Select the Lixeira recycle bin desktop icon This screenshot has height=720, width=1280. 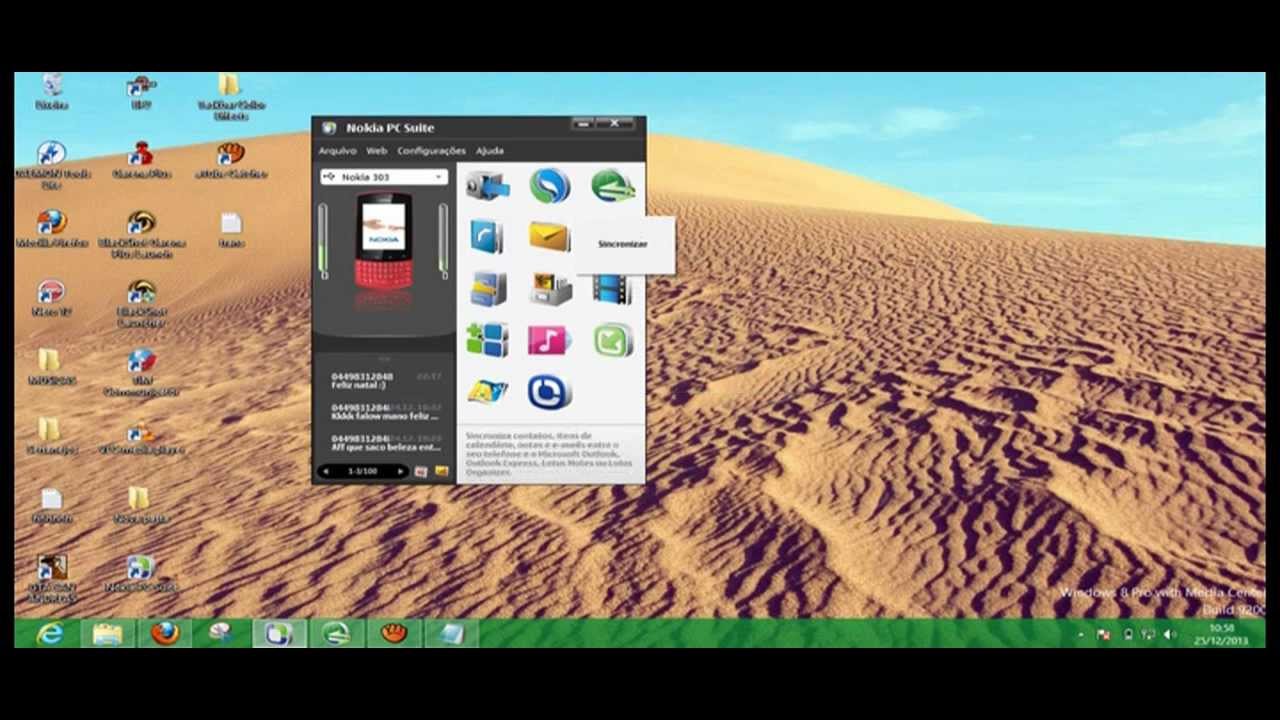click(x=52, y=92)
